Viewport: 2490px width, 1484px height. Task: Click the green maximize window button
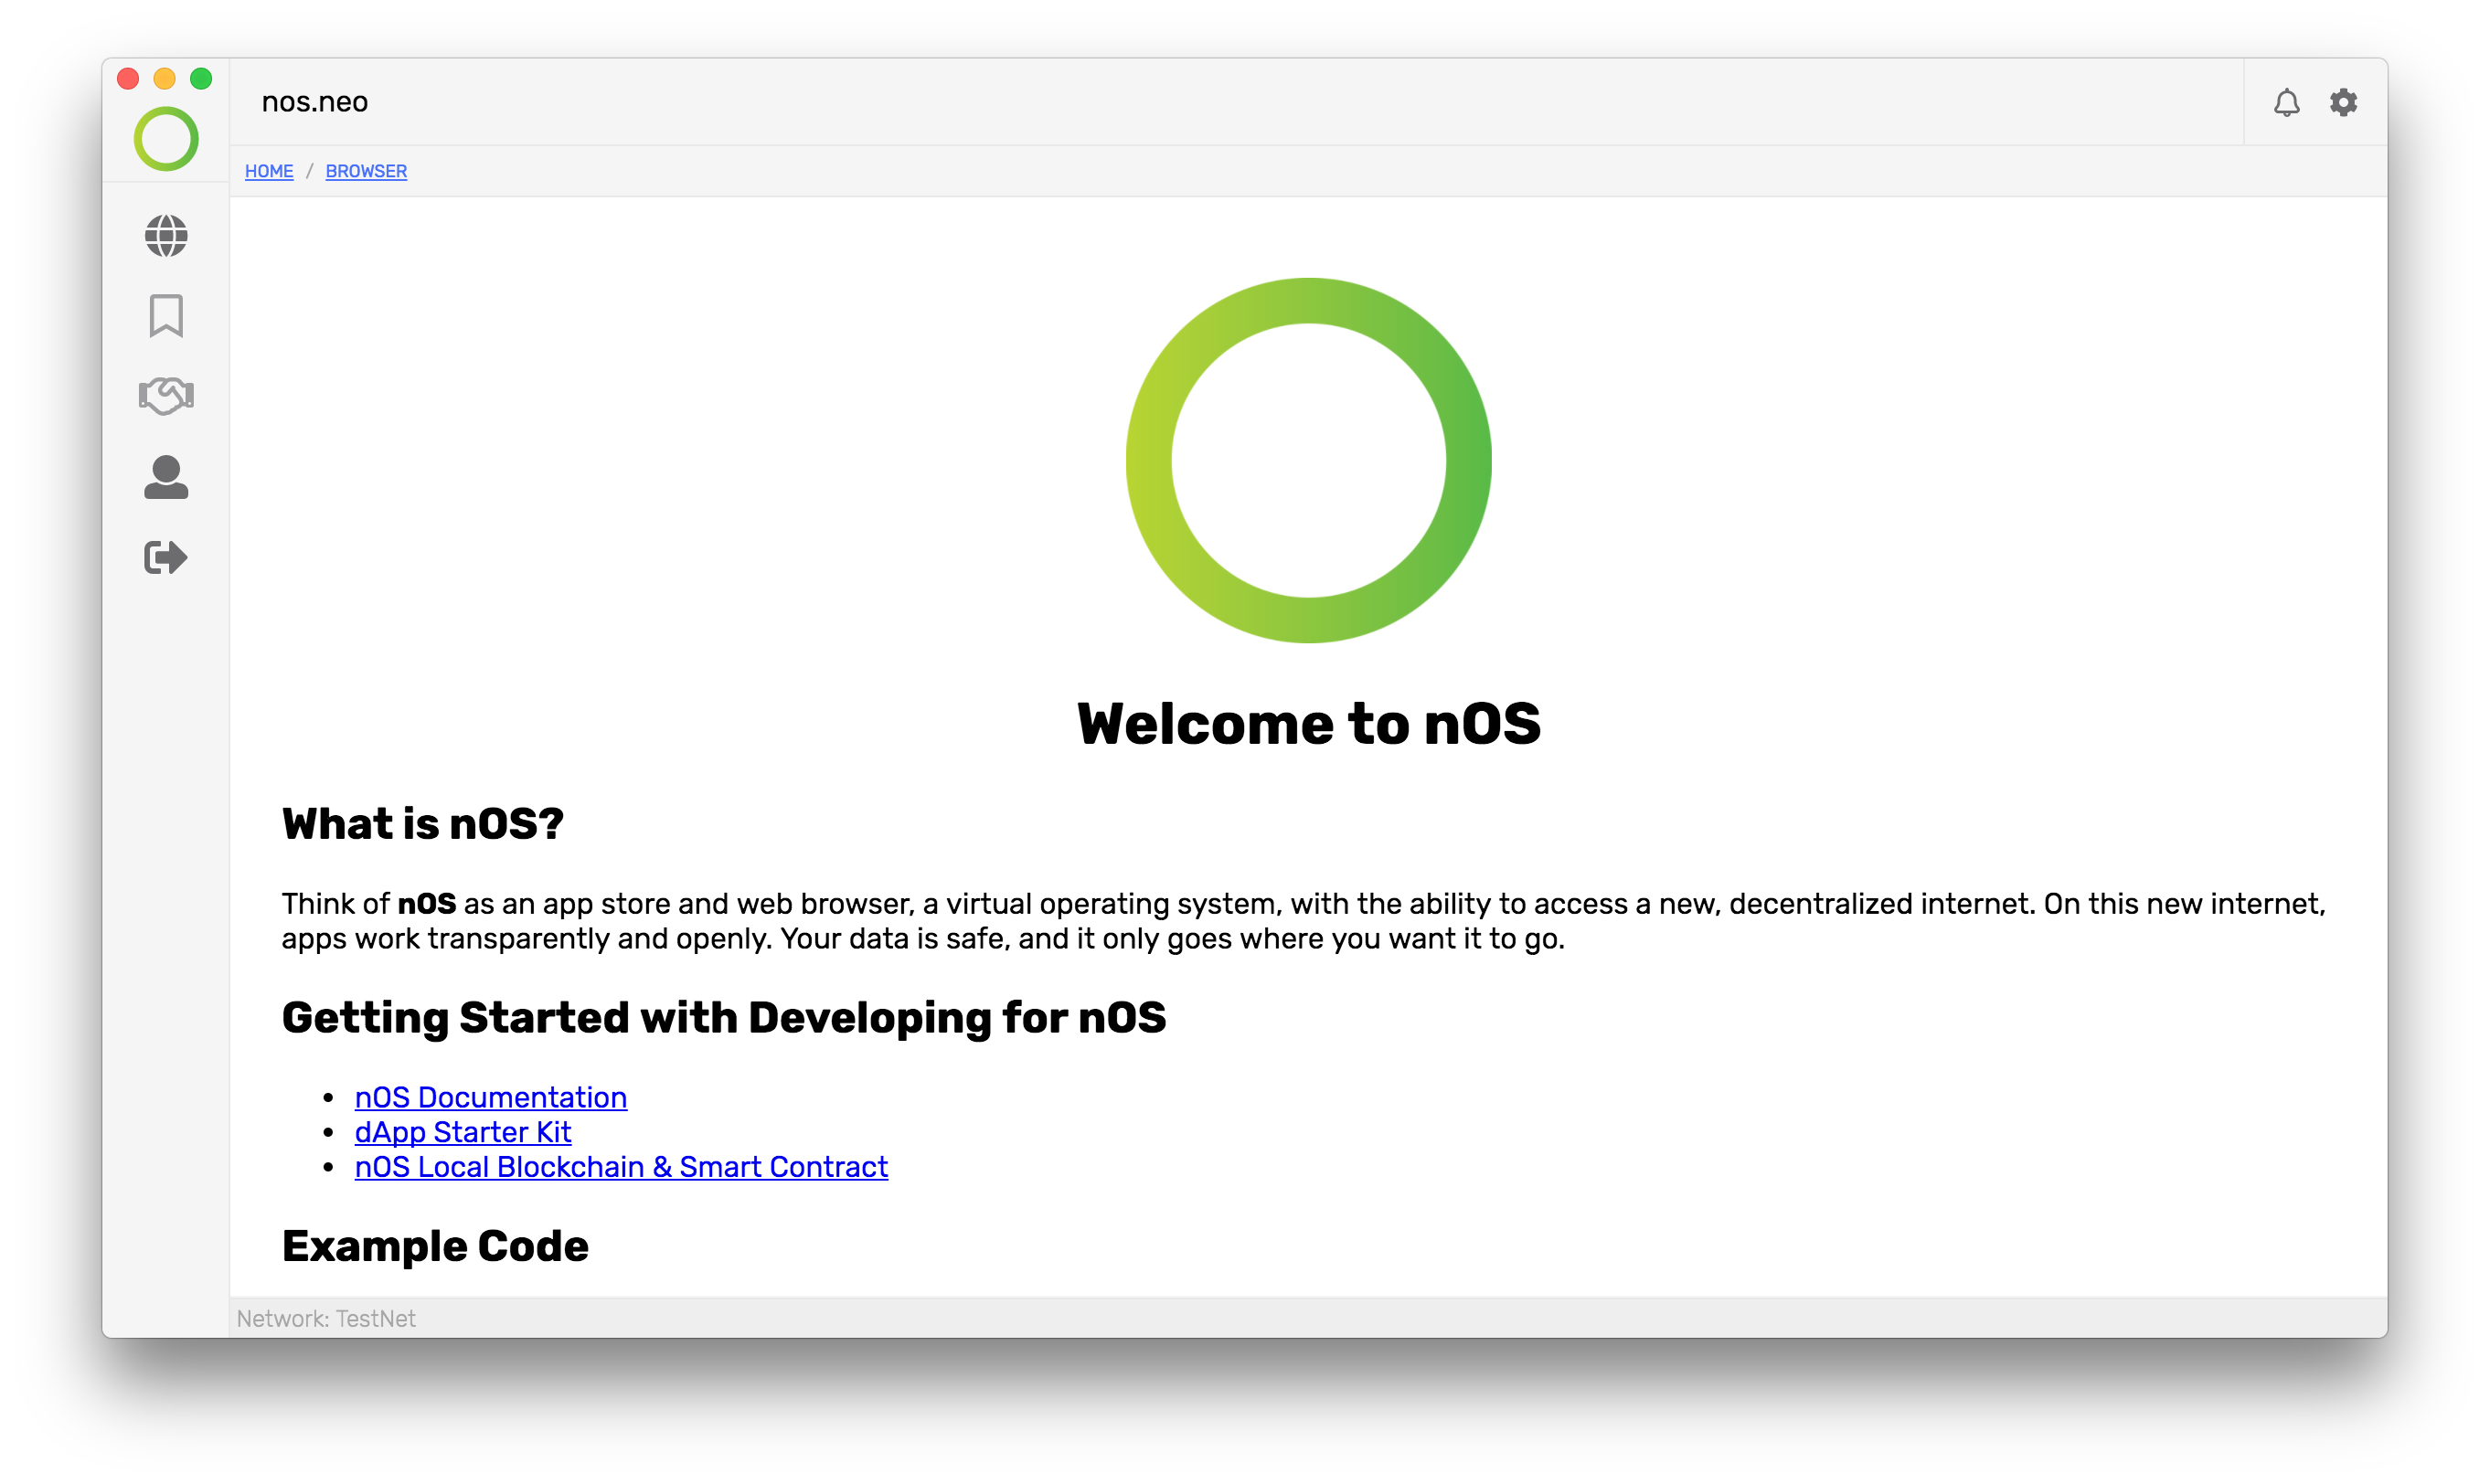tap(201, 78)
